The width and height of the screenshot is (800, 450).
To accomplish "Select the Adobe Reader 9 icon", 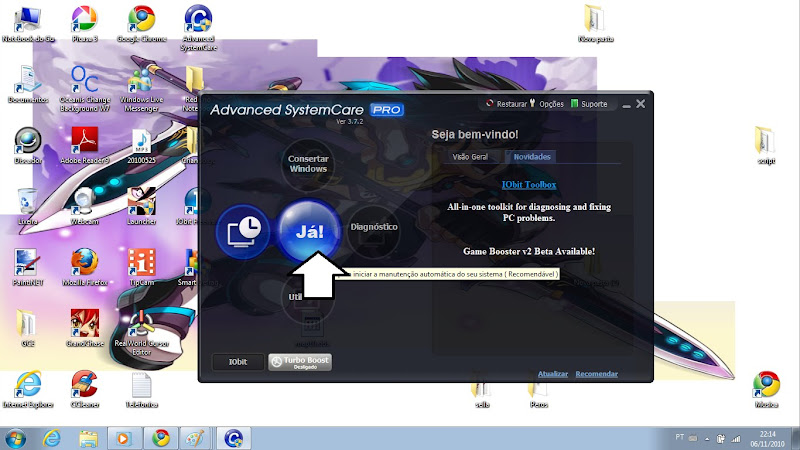I will pyautogui.click(x=85, y=145).
